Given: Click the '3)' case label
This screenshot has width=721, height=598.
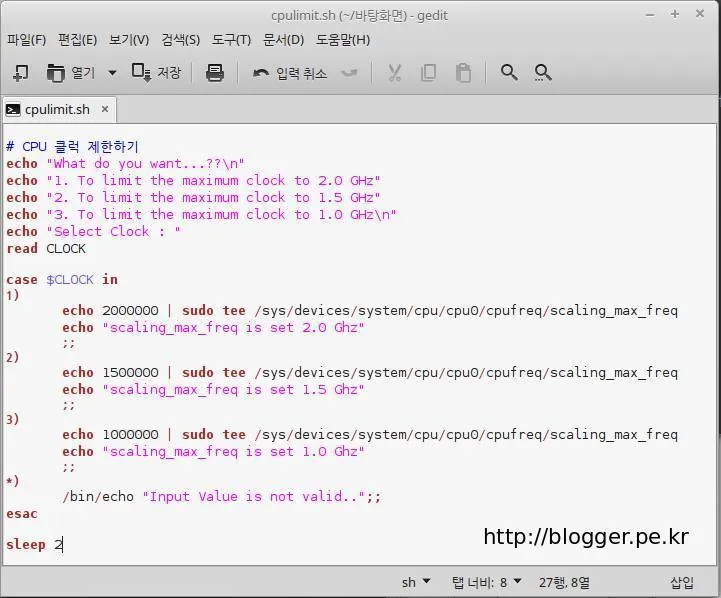Looking at the screenshot, I should (x=12, y=419).
